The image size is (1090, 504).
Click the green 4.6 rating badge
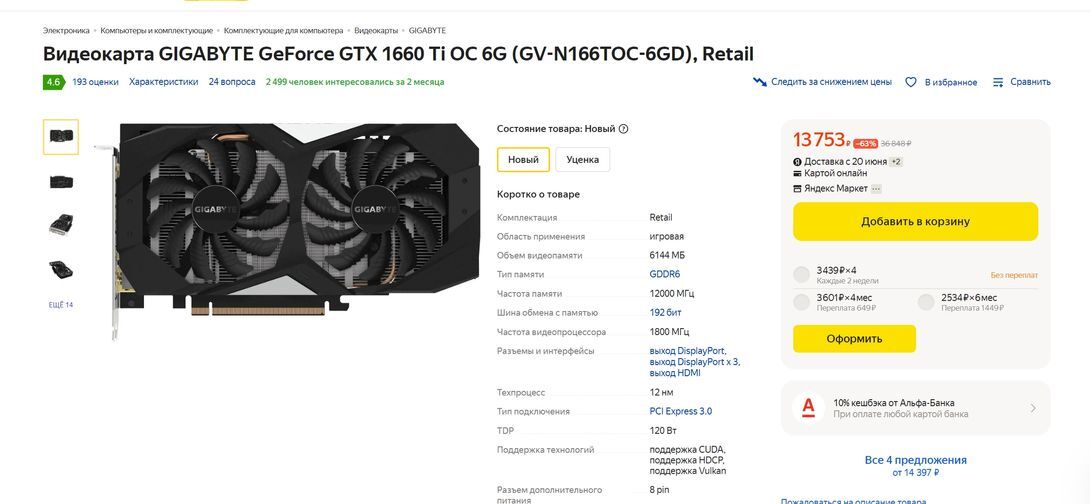[54, 82]
